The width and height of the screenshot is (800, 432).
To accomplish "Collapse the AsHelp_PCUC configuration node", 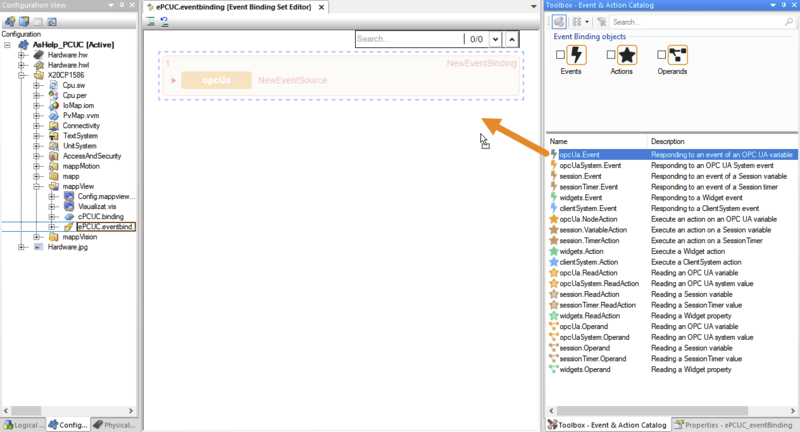I will pyautogui.click(x=8, y=45).
